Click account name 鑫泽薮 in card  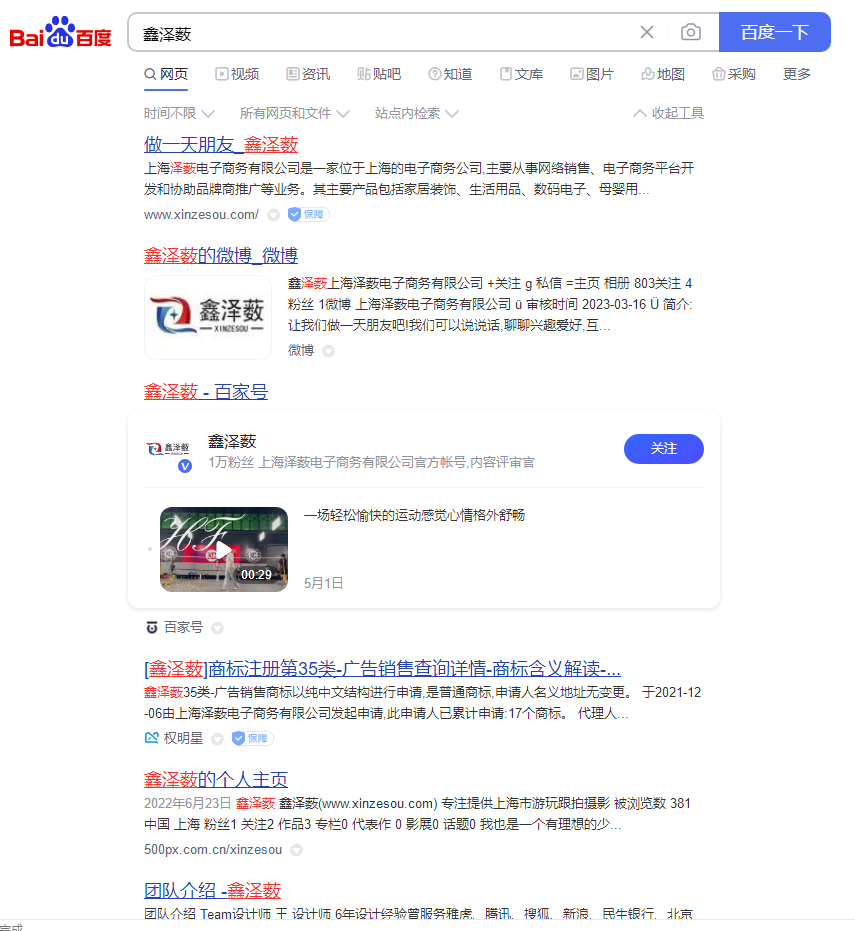coord(232,441)
